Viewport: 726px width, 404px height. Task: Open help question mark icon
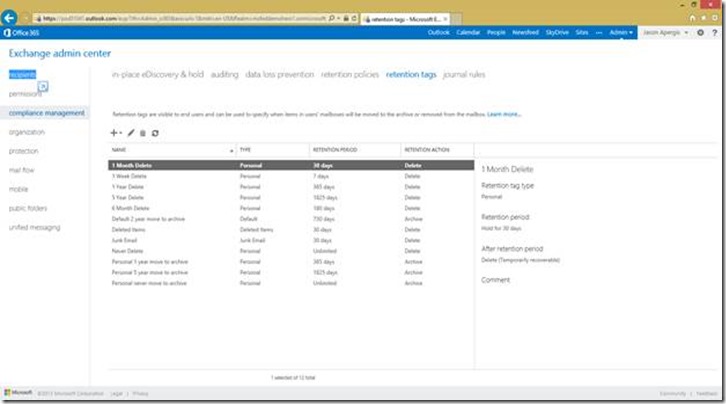pos(714,32)
